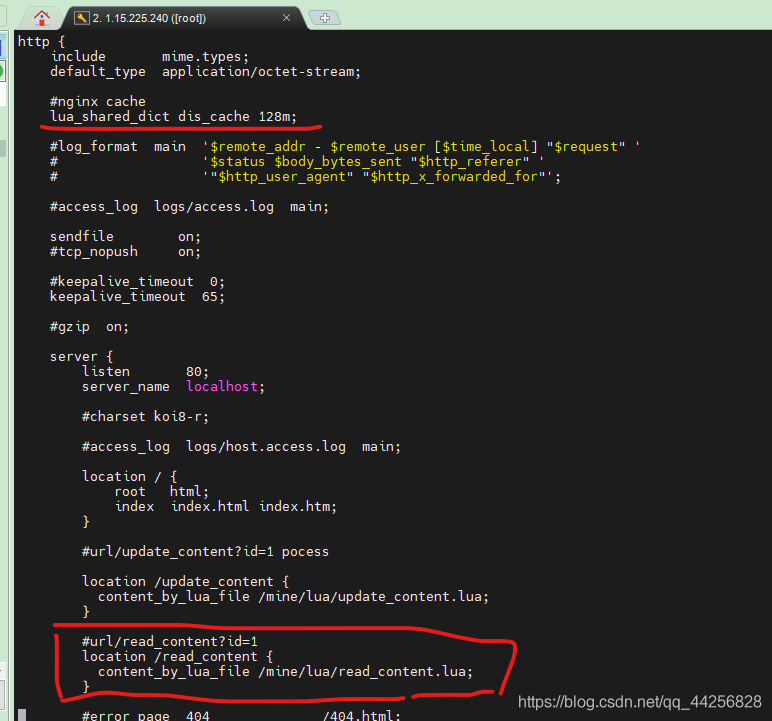Screen dimensions: 772x721
Task: Click the '#log_format main' comment line
Action: tap(345, 147)
